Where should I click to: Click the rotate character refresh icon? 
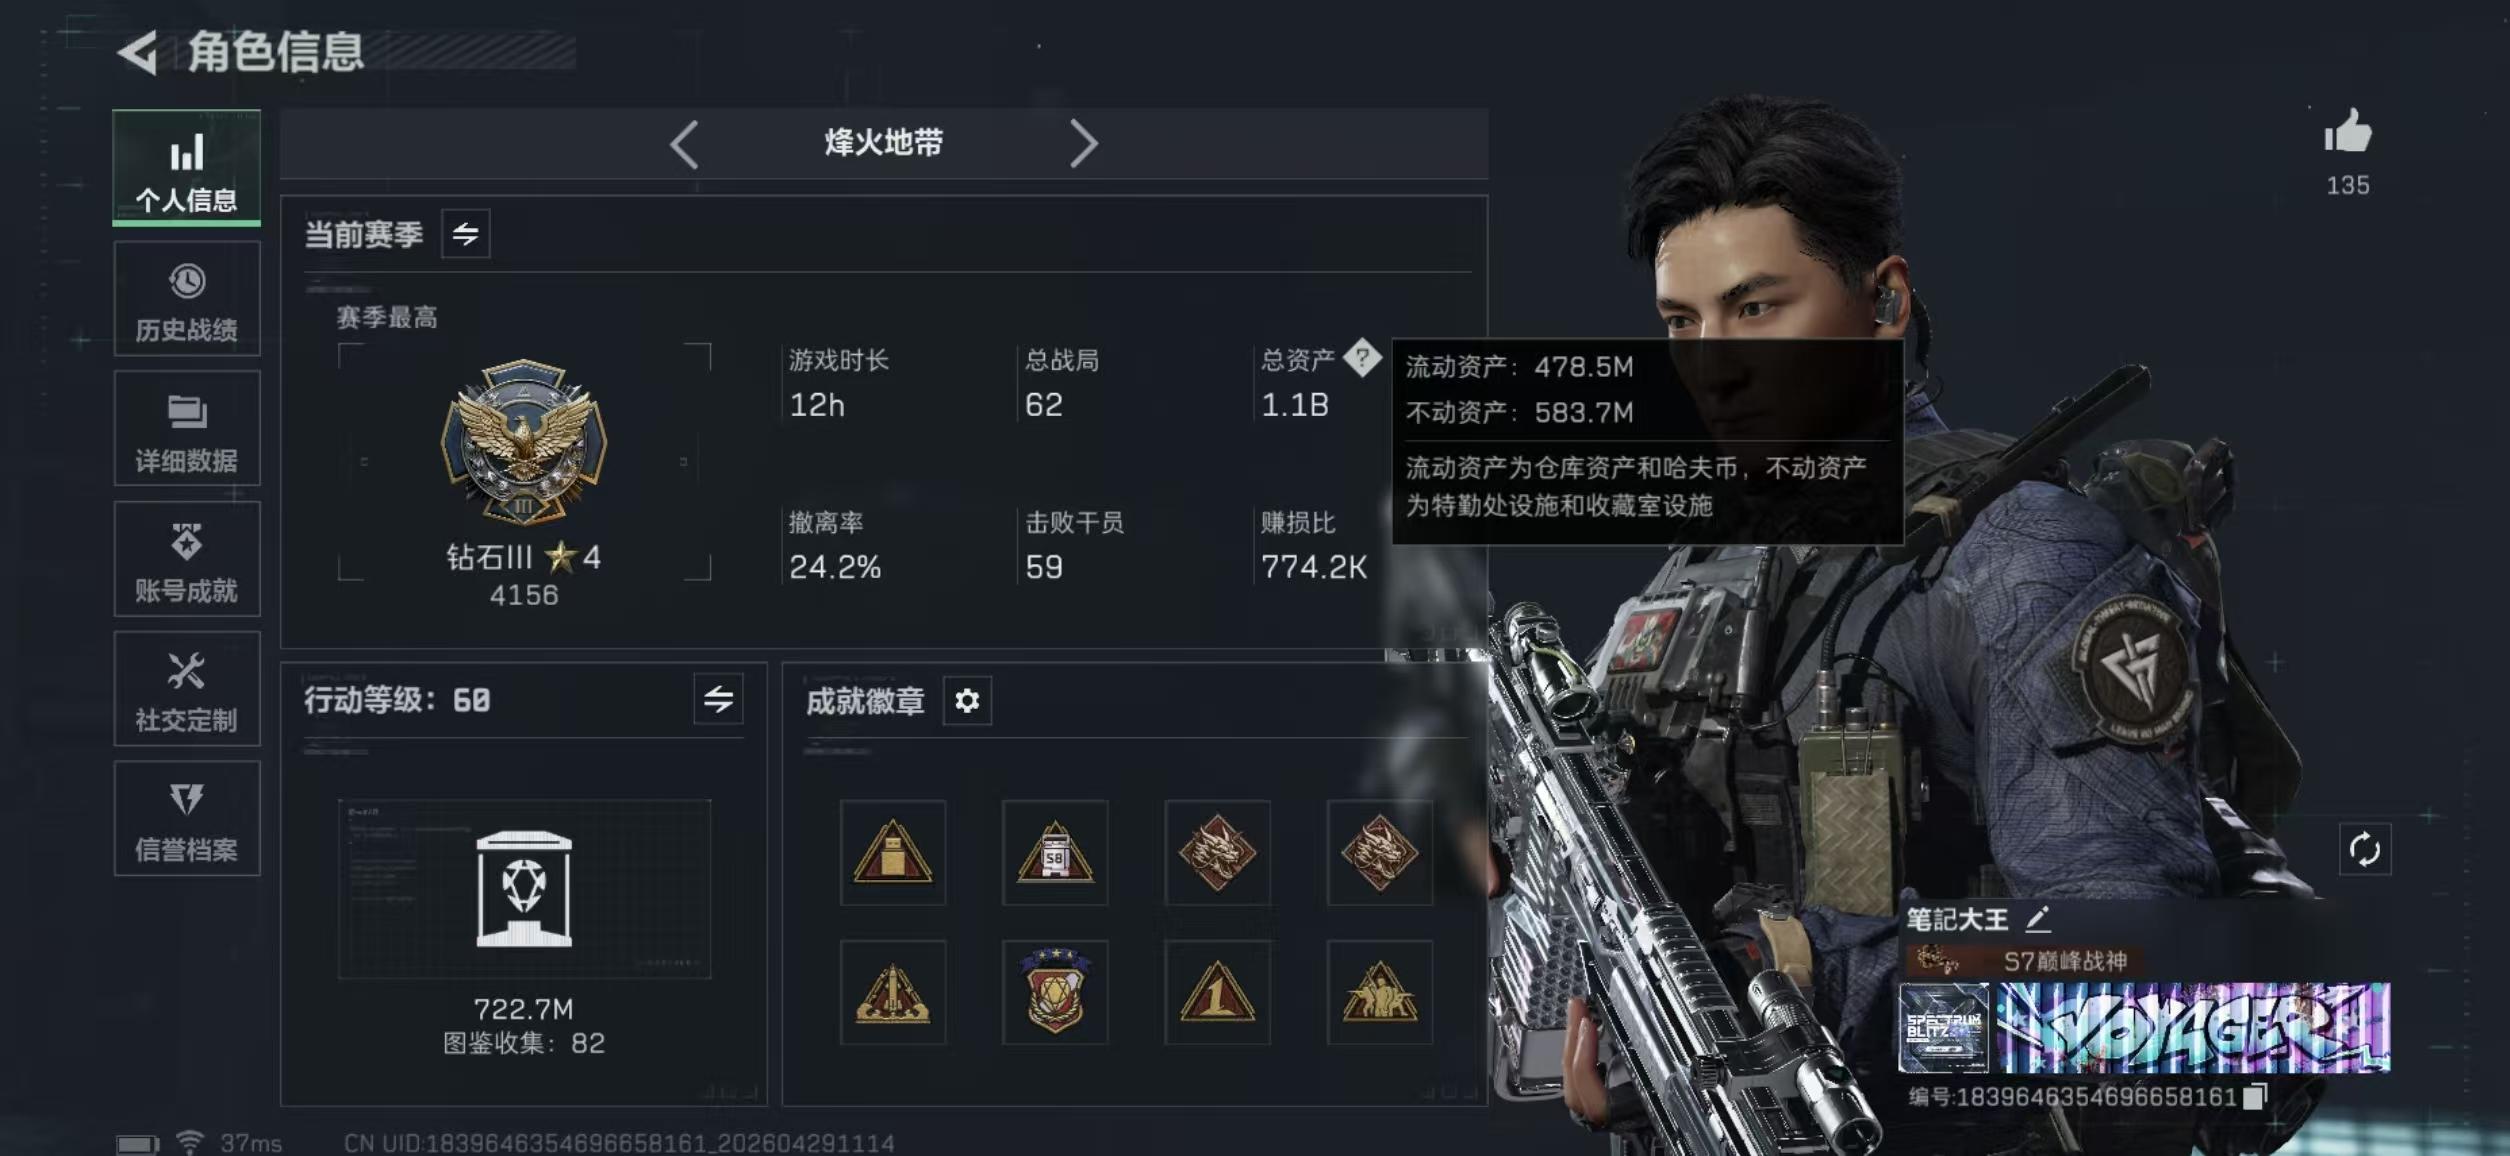click(x=2364, y=850)
